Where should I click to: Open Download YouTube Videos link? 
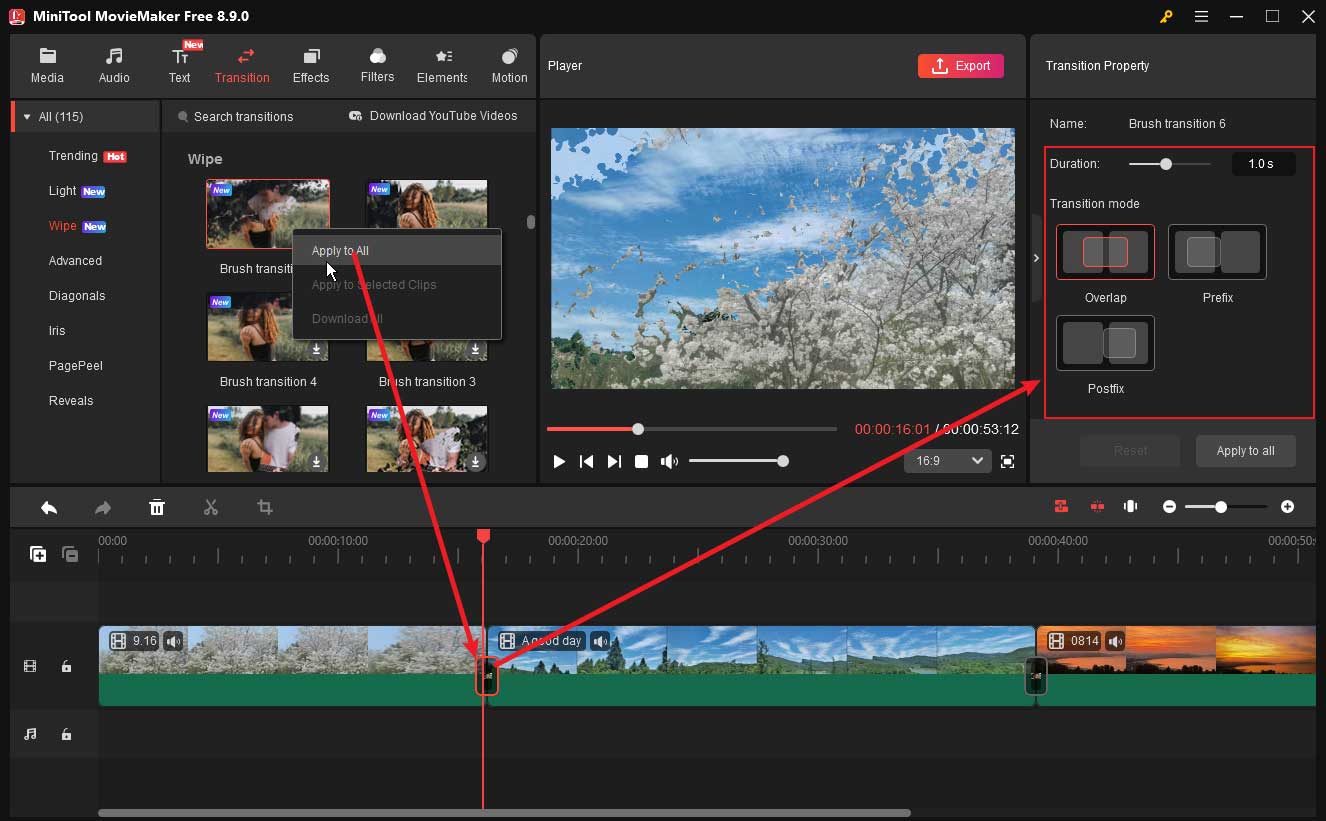(433, 116)
